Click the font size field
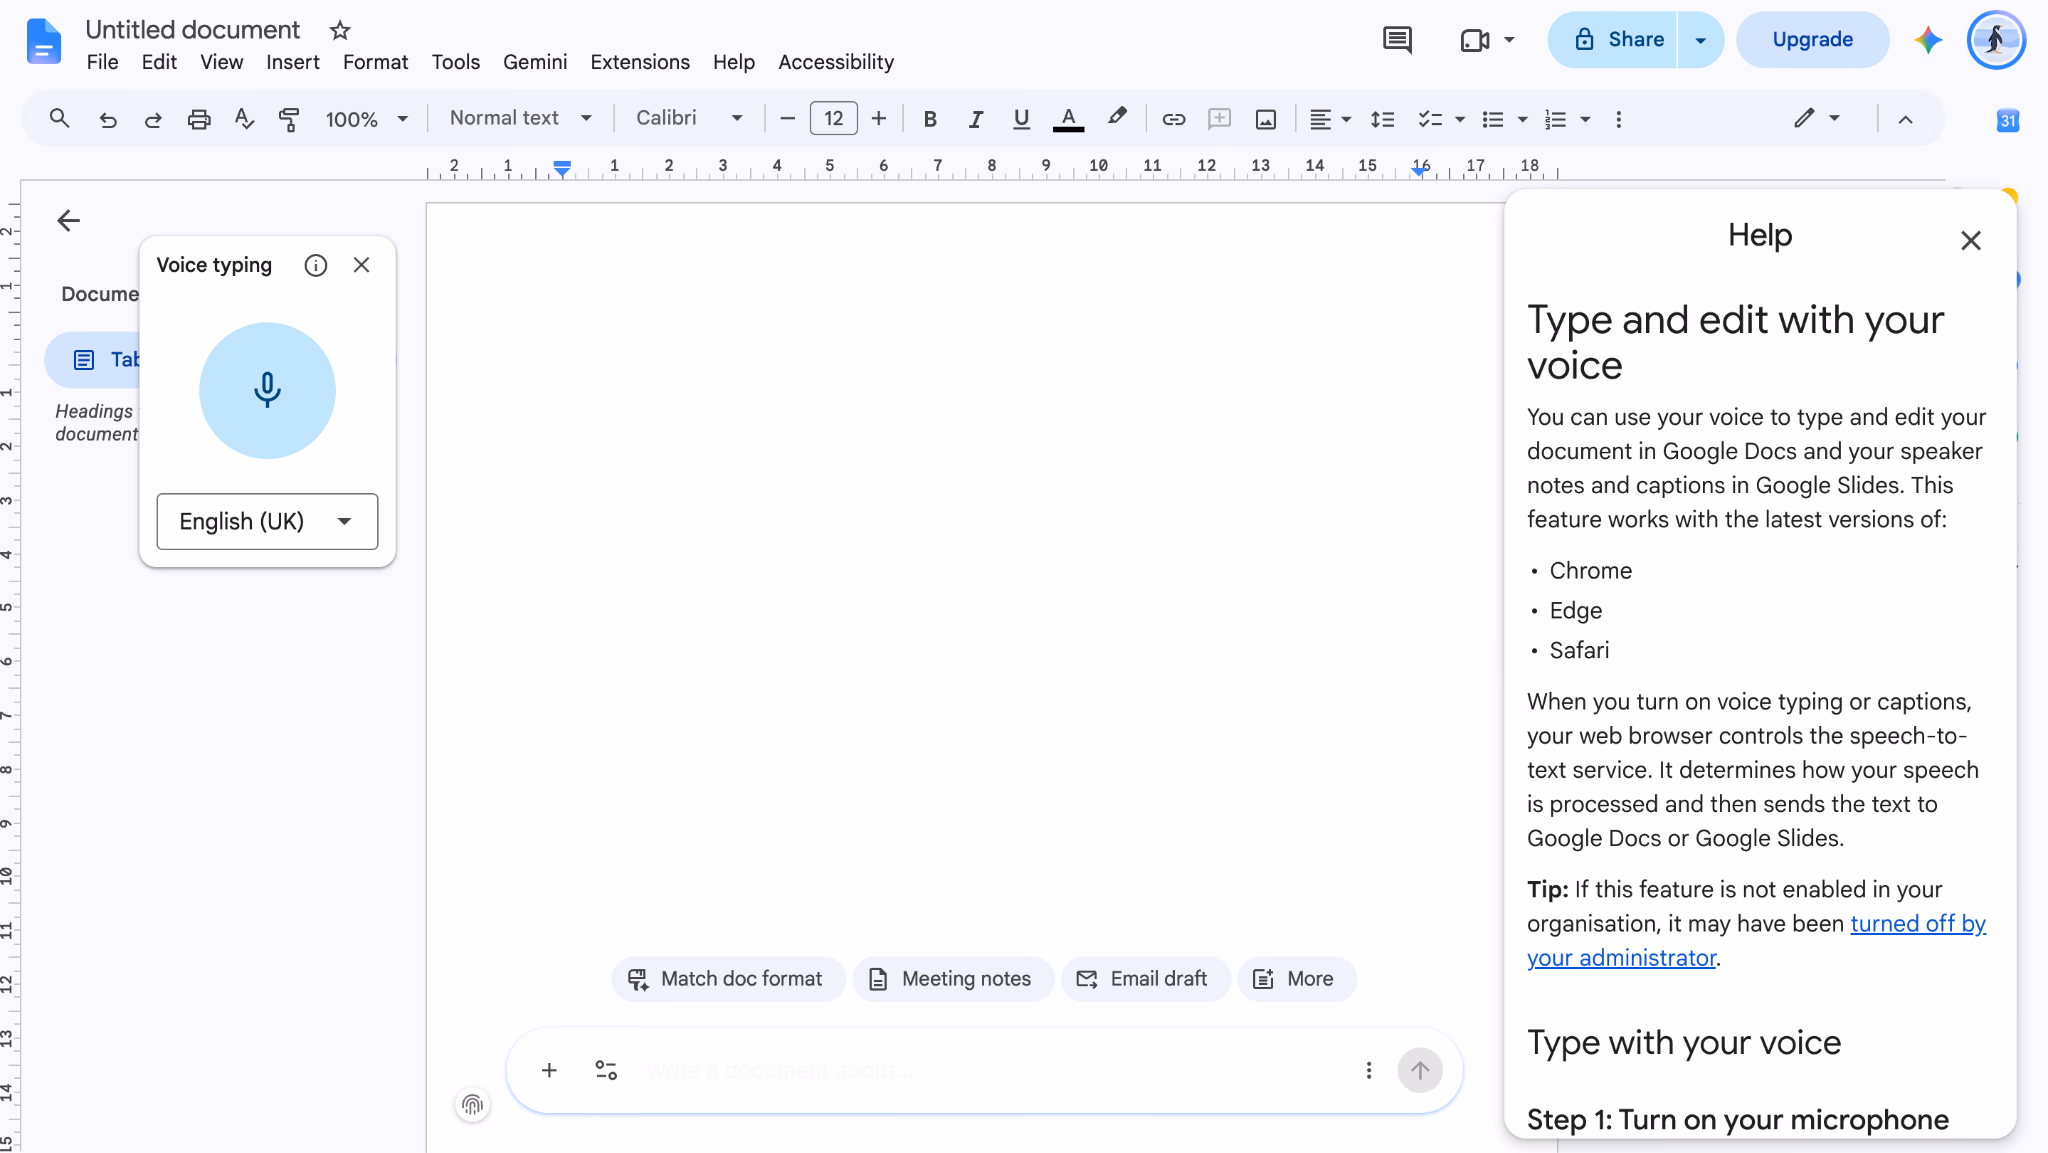Screen dimensions: 2048x1153 pos(833,118)
